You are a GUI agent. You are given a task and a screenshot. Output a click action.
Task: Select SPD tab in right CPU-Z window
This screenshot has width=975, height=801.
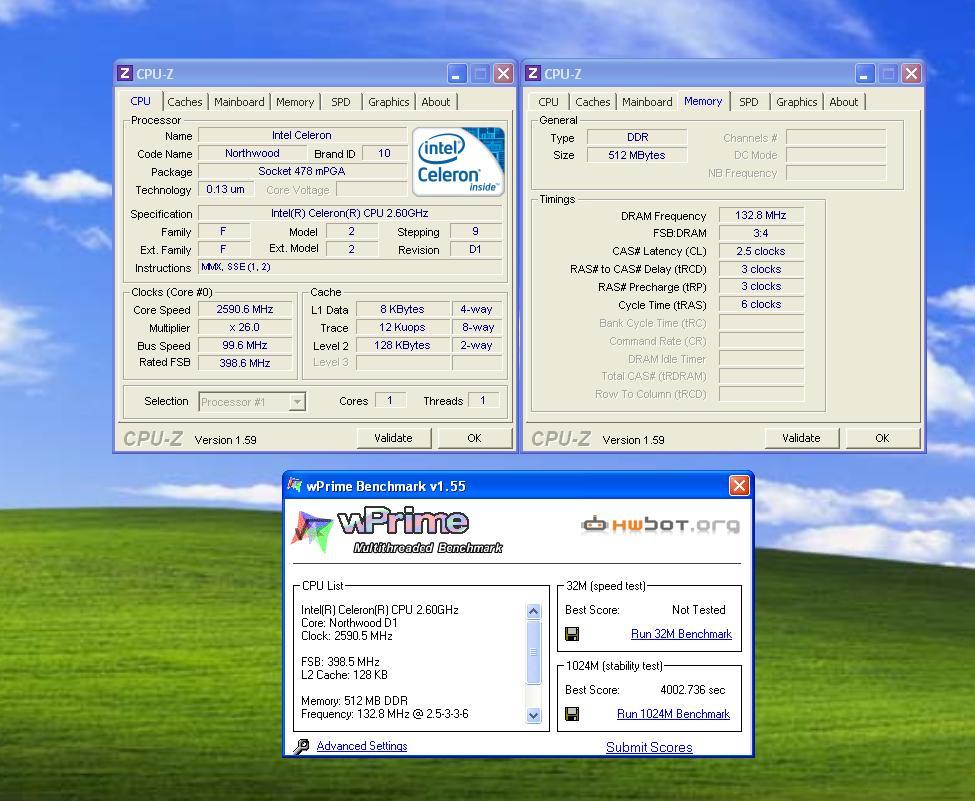(749, 102)
